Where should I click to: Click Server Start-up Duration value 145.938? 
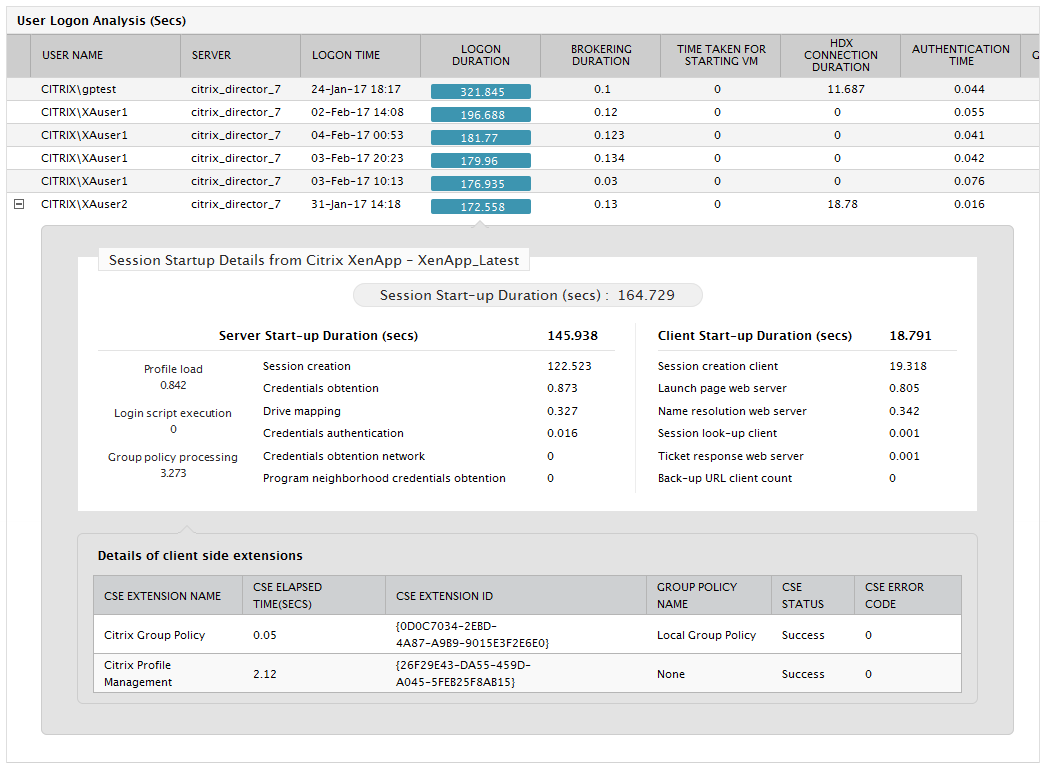(573, 336)
